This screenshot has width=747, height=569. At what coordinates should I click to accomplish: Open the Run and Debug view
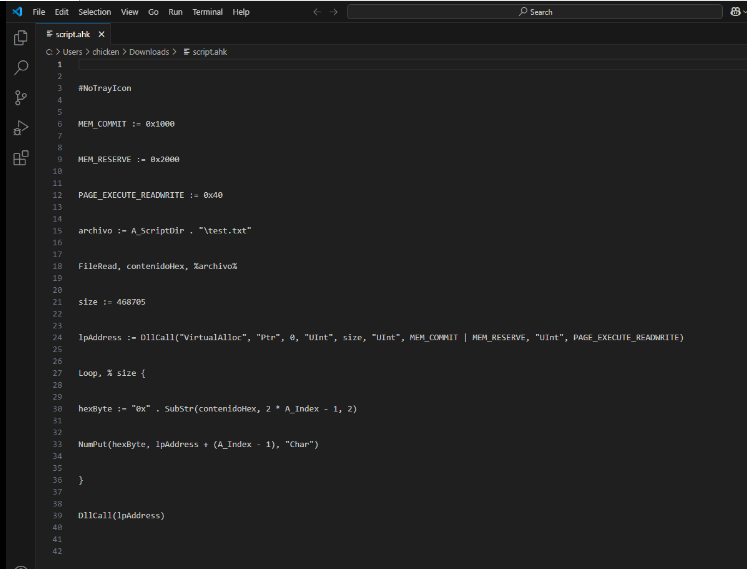pos(21,128)
